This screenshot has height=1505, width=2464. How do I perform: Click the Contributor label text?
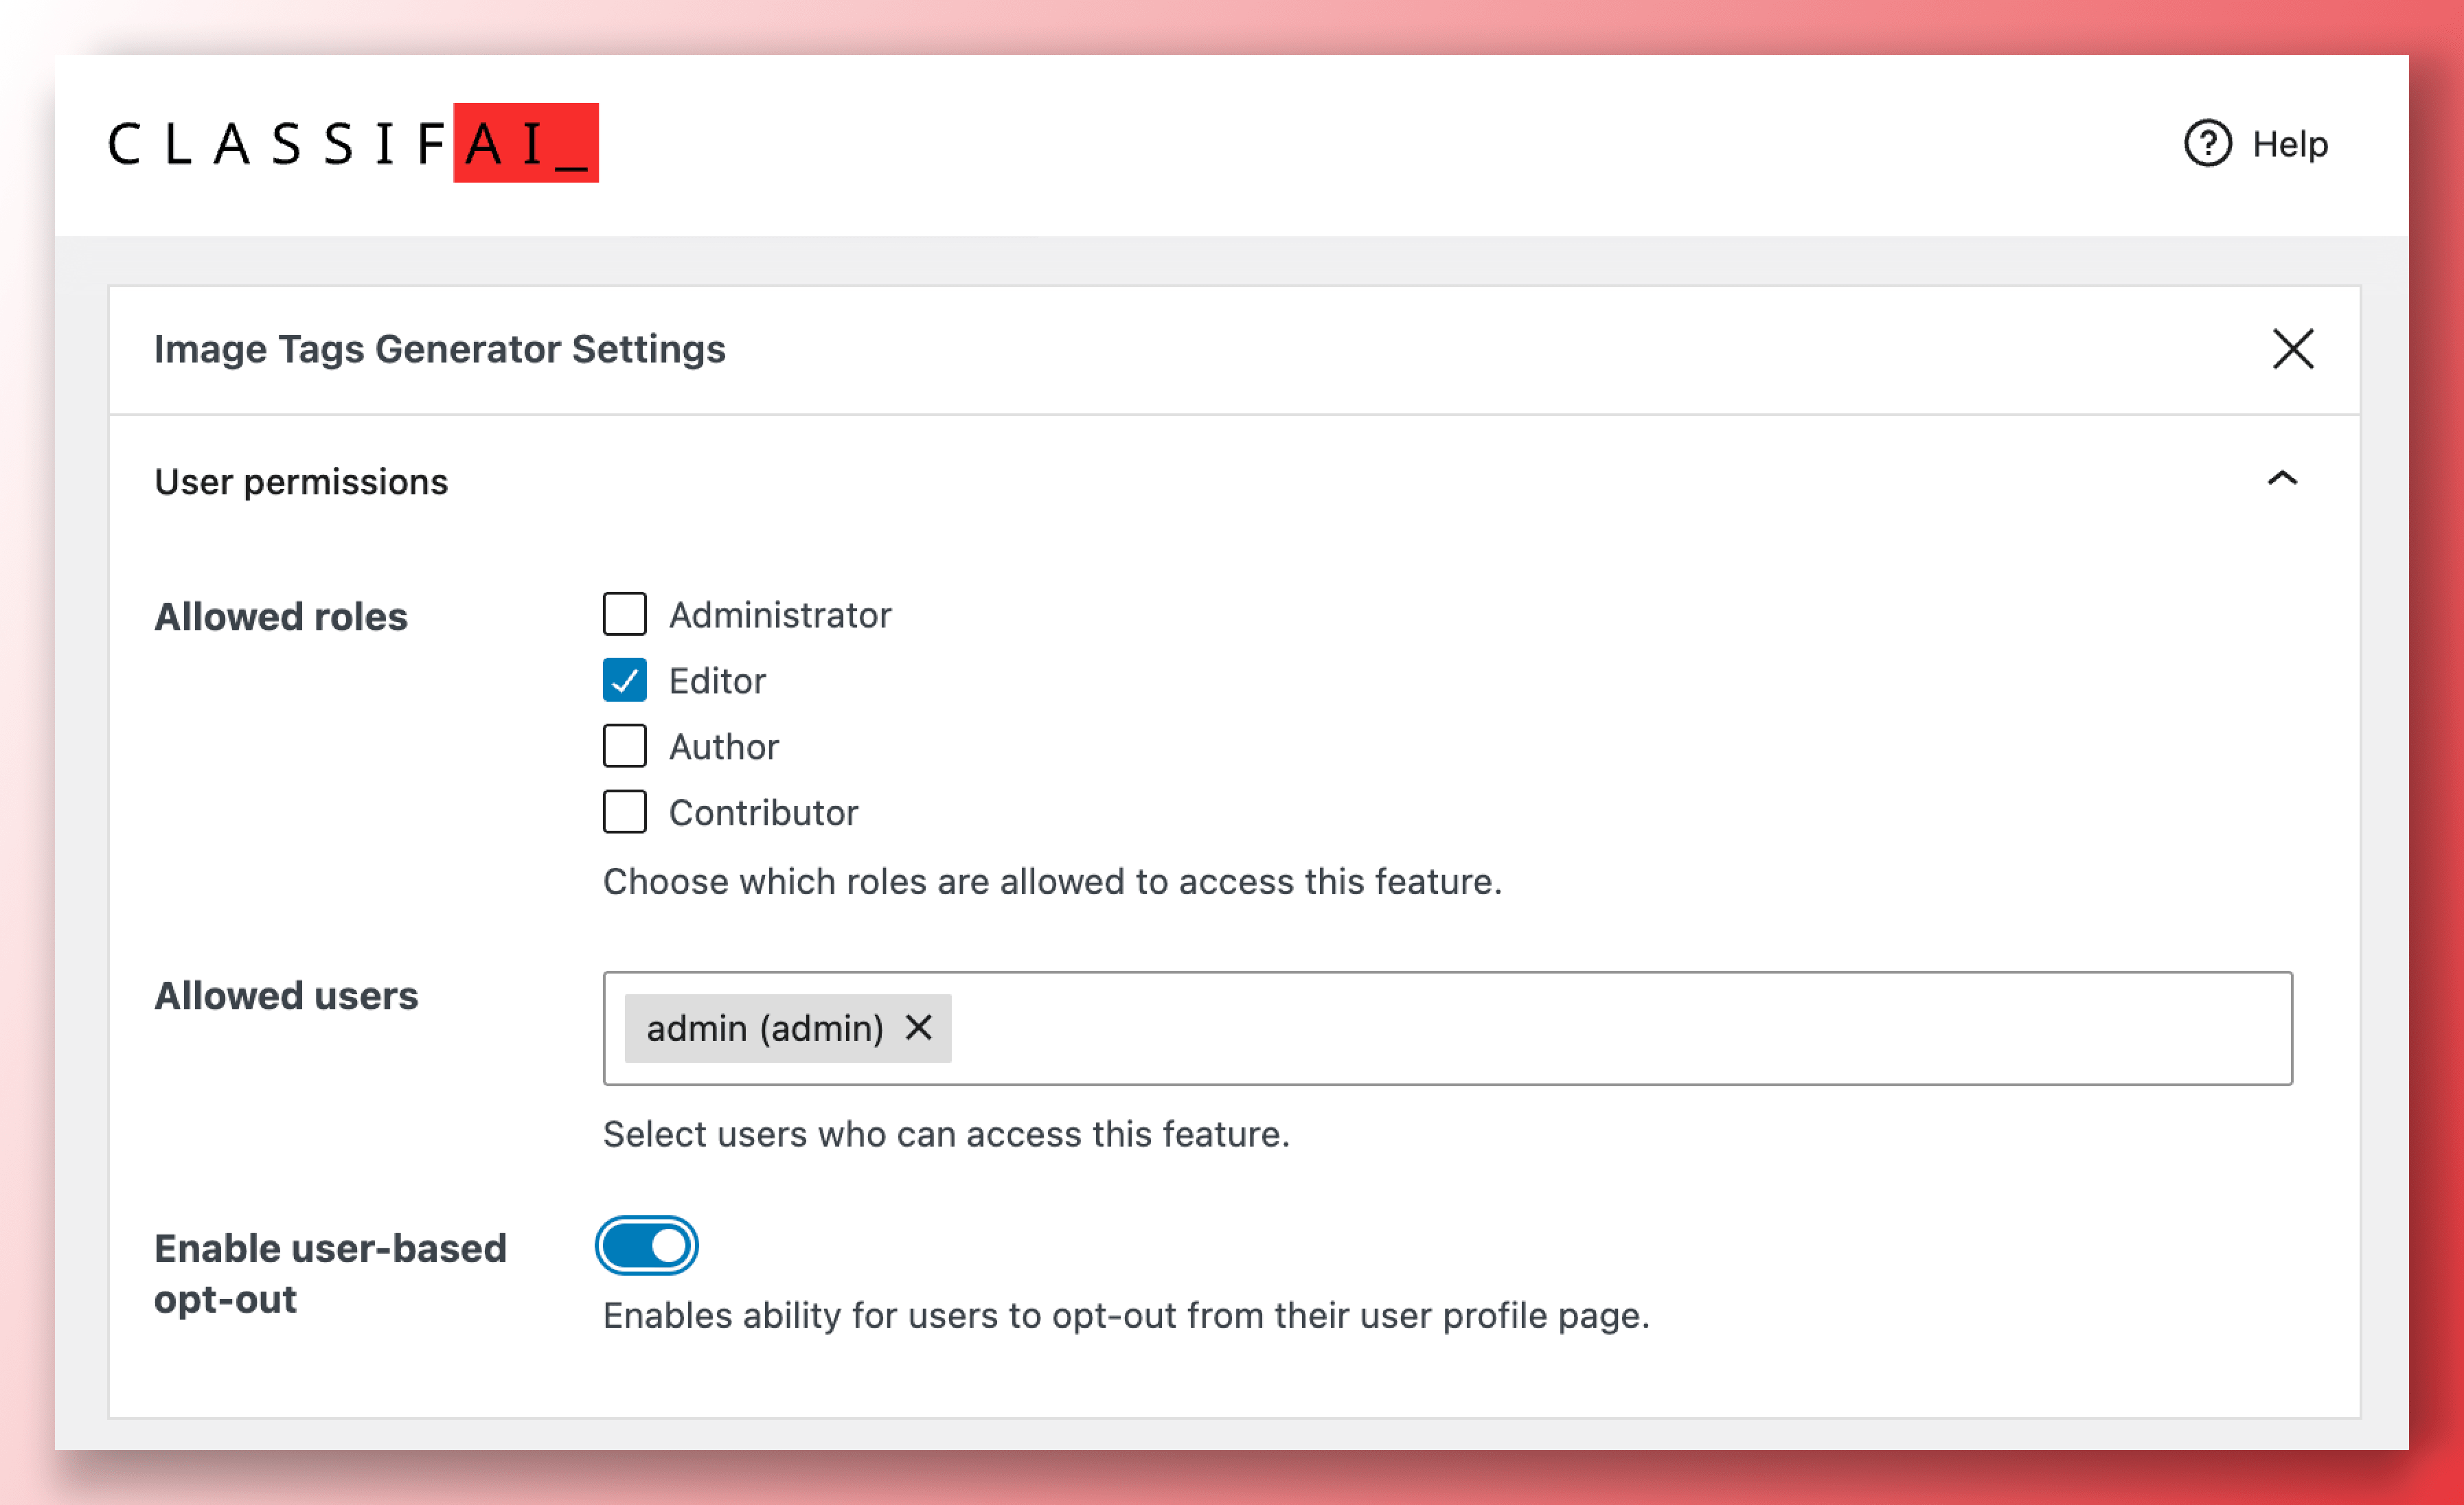pyautogui.click(x=763, y=813)
